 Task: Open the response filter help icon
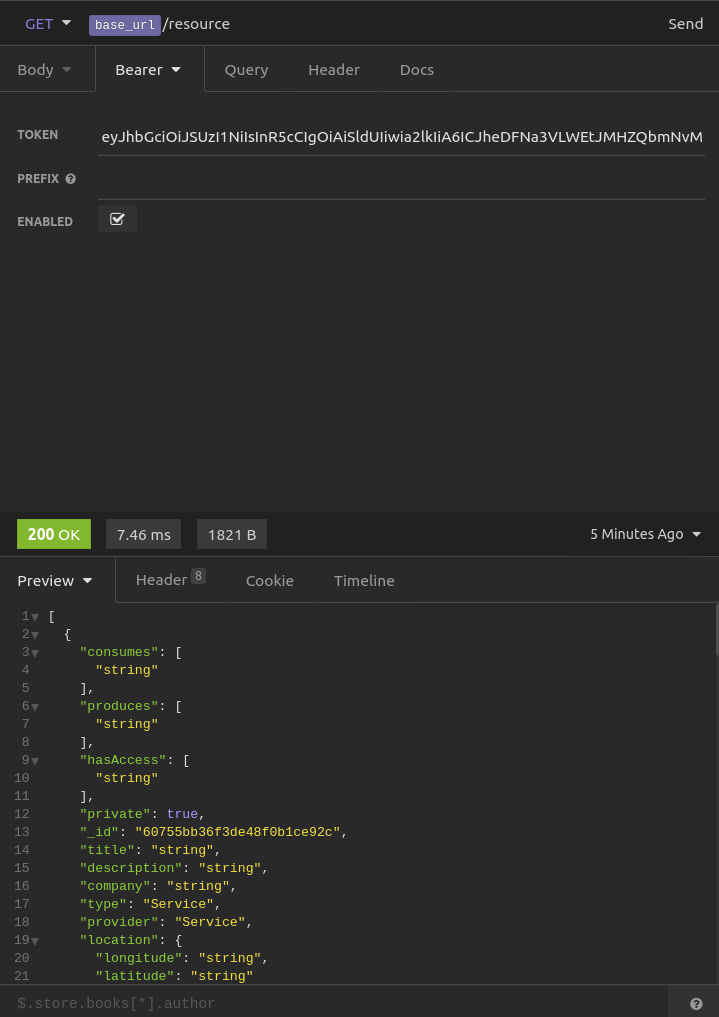(696, 1004)
